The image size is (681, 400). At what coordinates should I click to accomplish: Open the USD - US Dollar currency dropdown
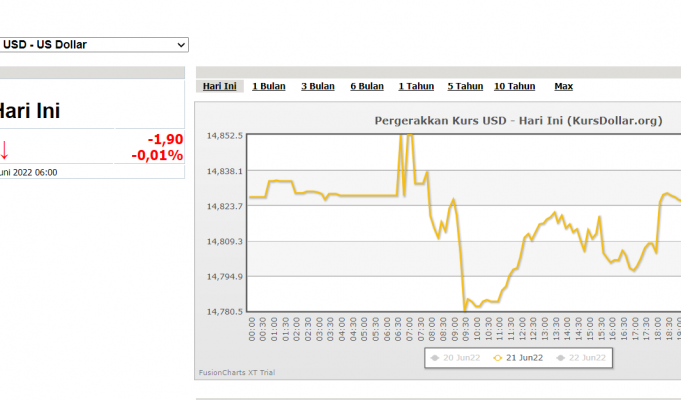[94, 45]
